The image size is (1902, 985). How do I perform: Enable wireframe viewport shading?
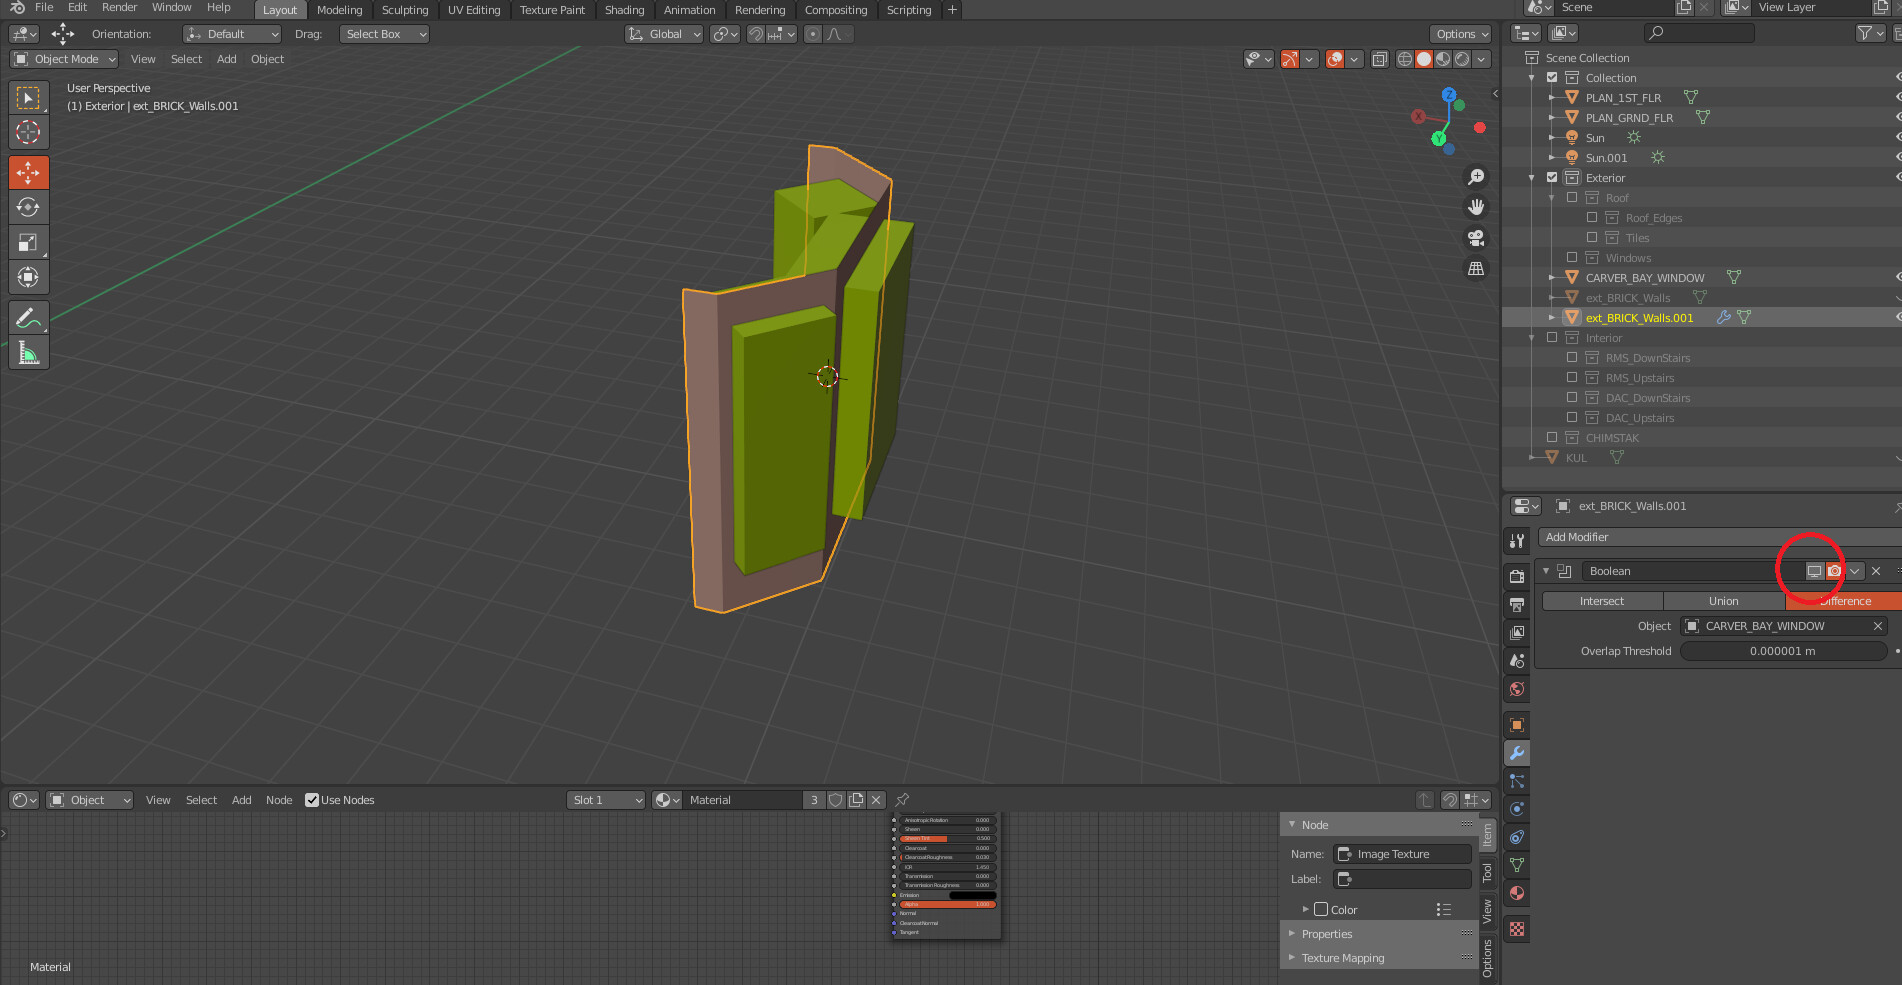1406,59
